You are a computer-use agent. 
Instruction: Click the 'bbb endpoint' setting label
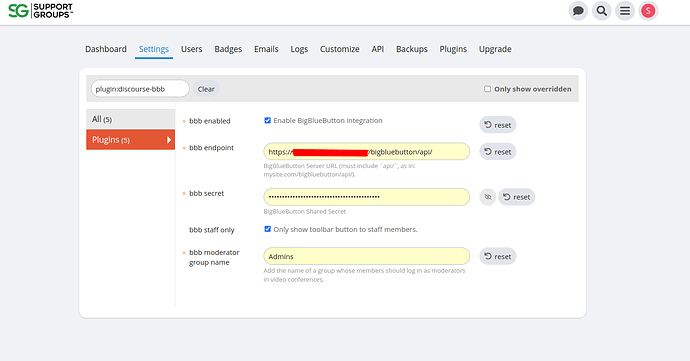pos(211,147)
